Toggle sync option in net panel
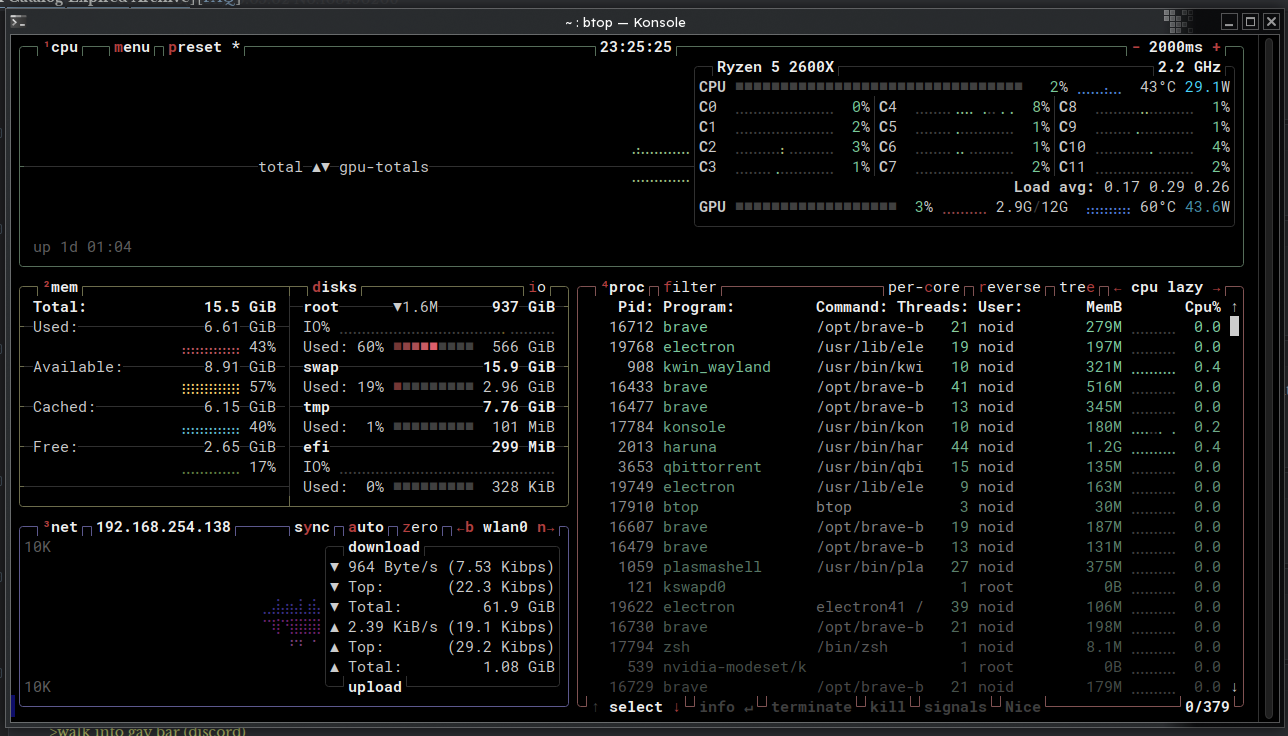 pyautogui.click(x=312, y=527)
